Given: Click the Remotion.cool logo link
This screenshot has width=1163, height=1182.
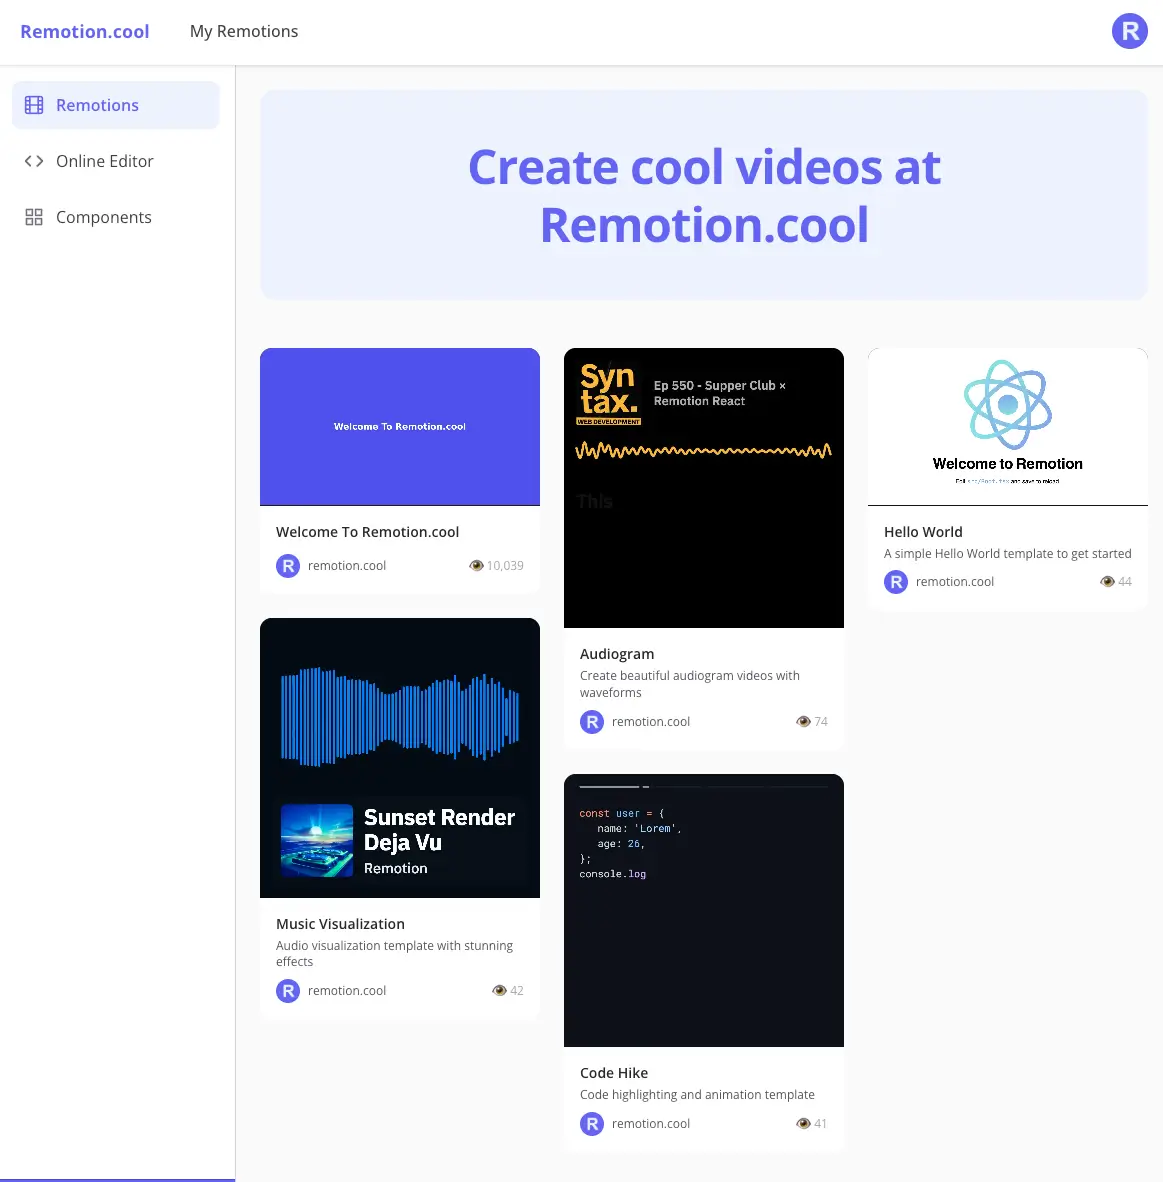Looking at the screenshot, I should [x=85, y=31].
